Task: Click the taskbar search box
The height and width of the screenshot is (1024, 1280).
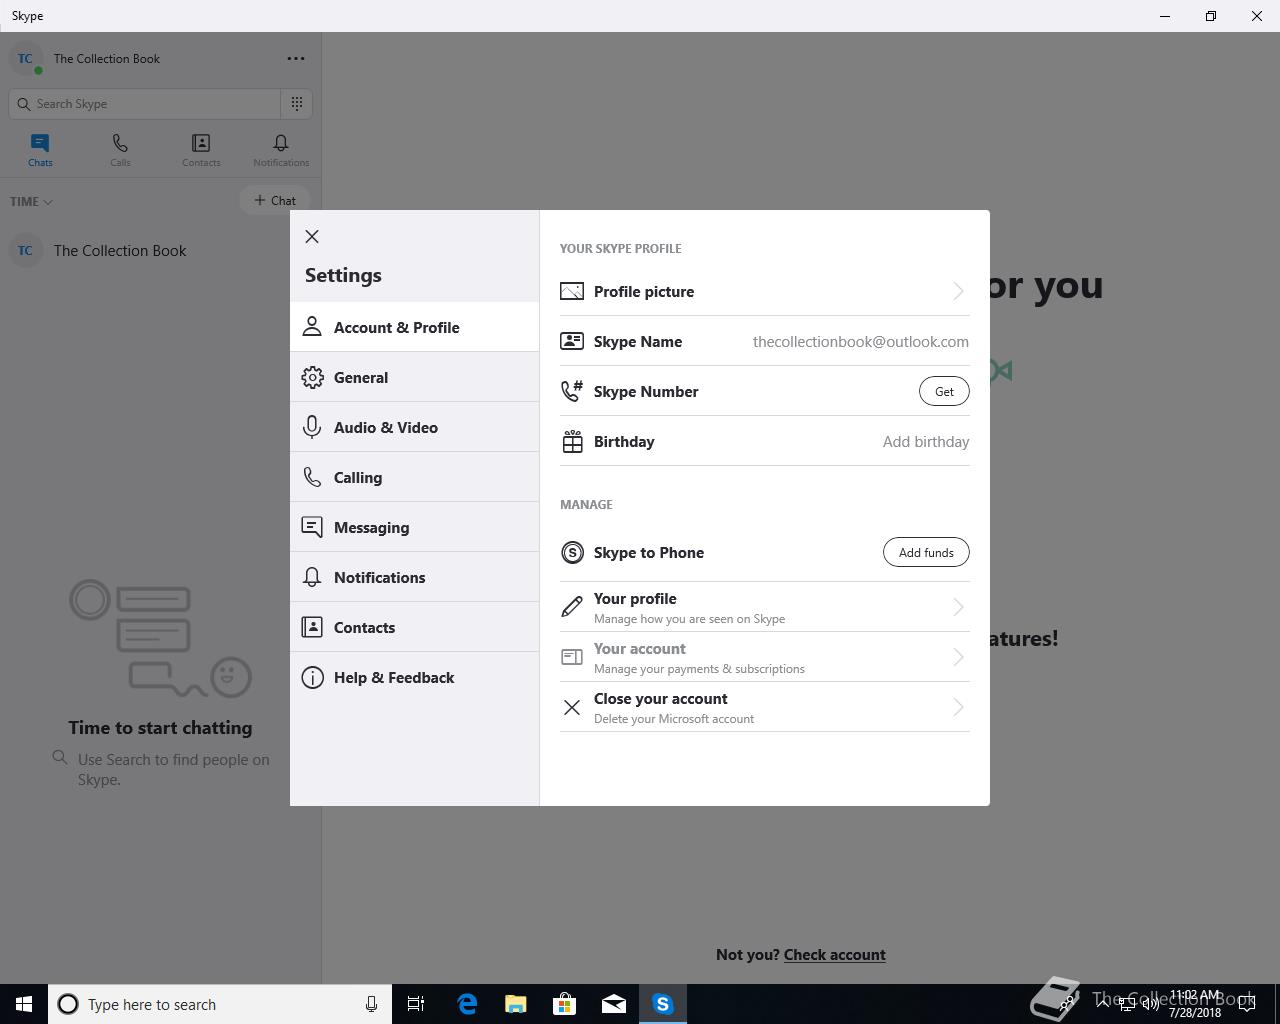Action: (x=220, y=1004)
